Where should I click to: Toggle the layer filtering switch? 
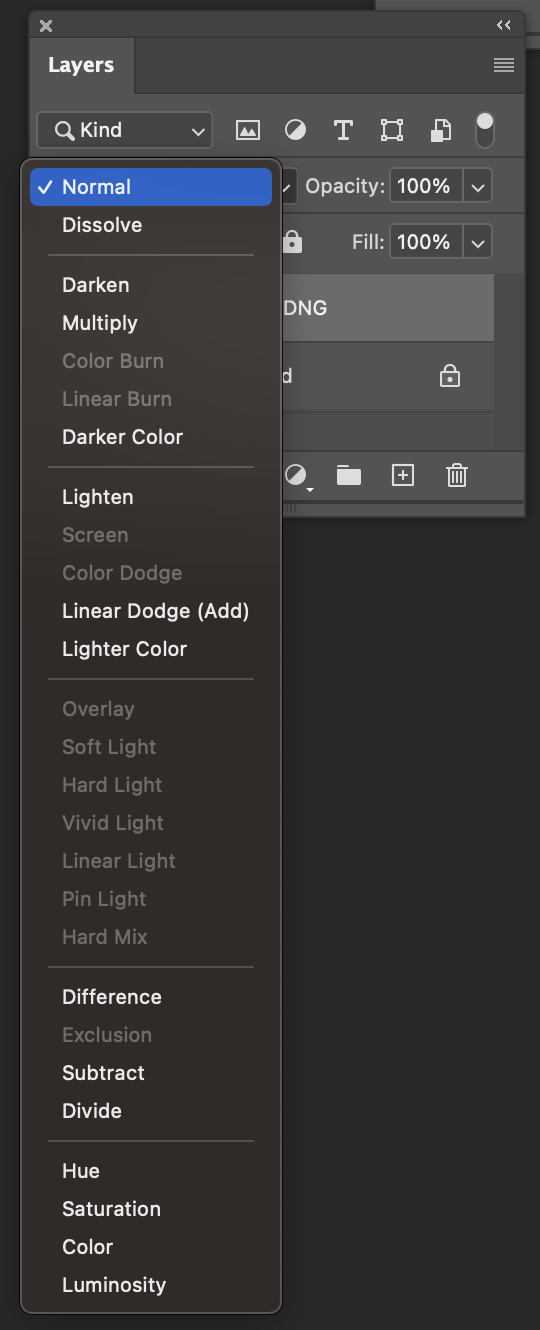[x=484, y=130]
